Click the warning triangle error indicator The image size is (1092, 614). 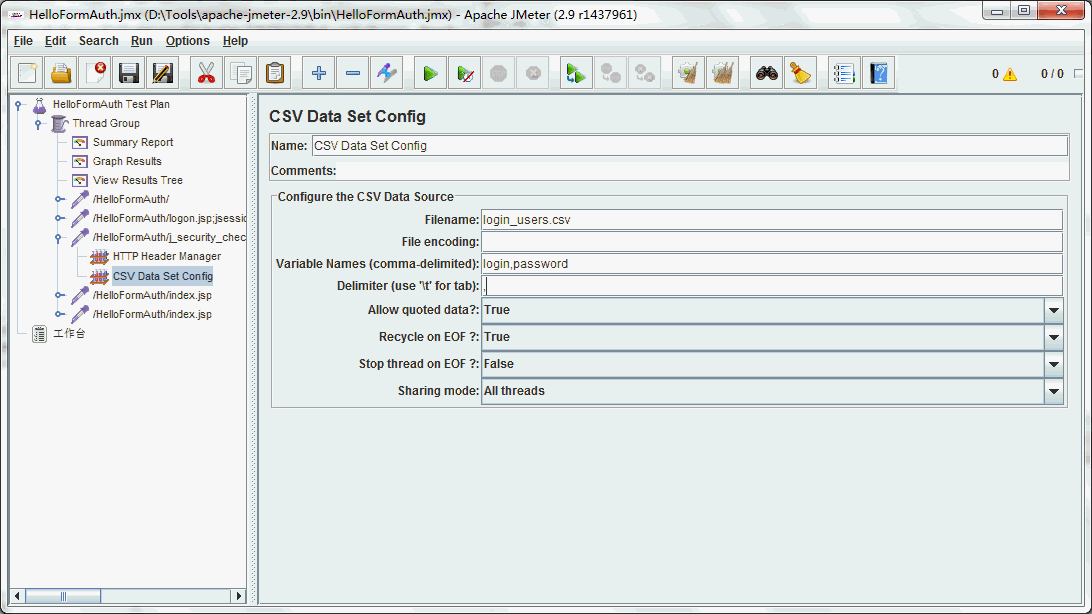coord(1009,74)
